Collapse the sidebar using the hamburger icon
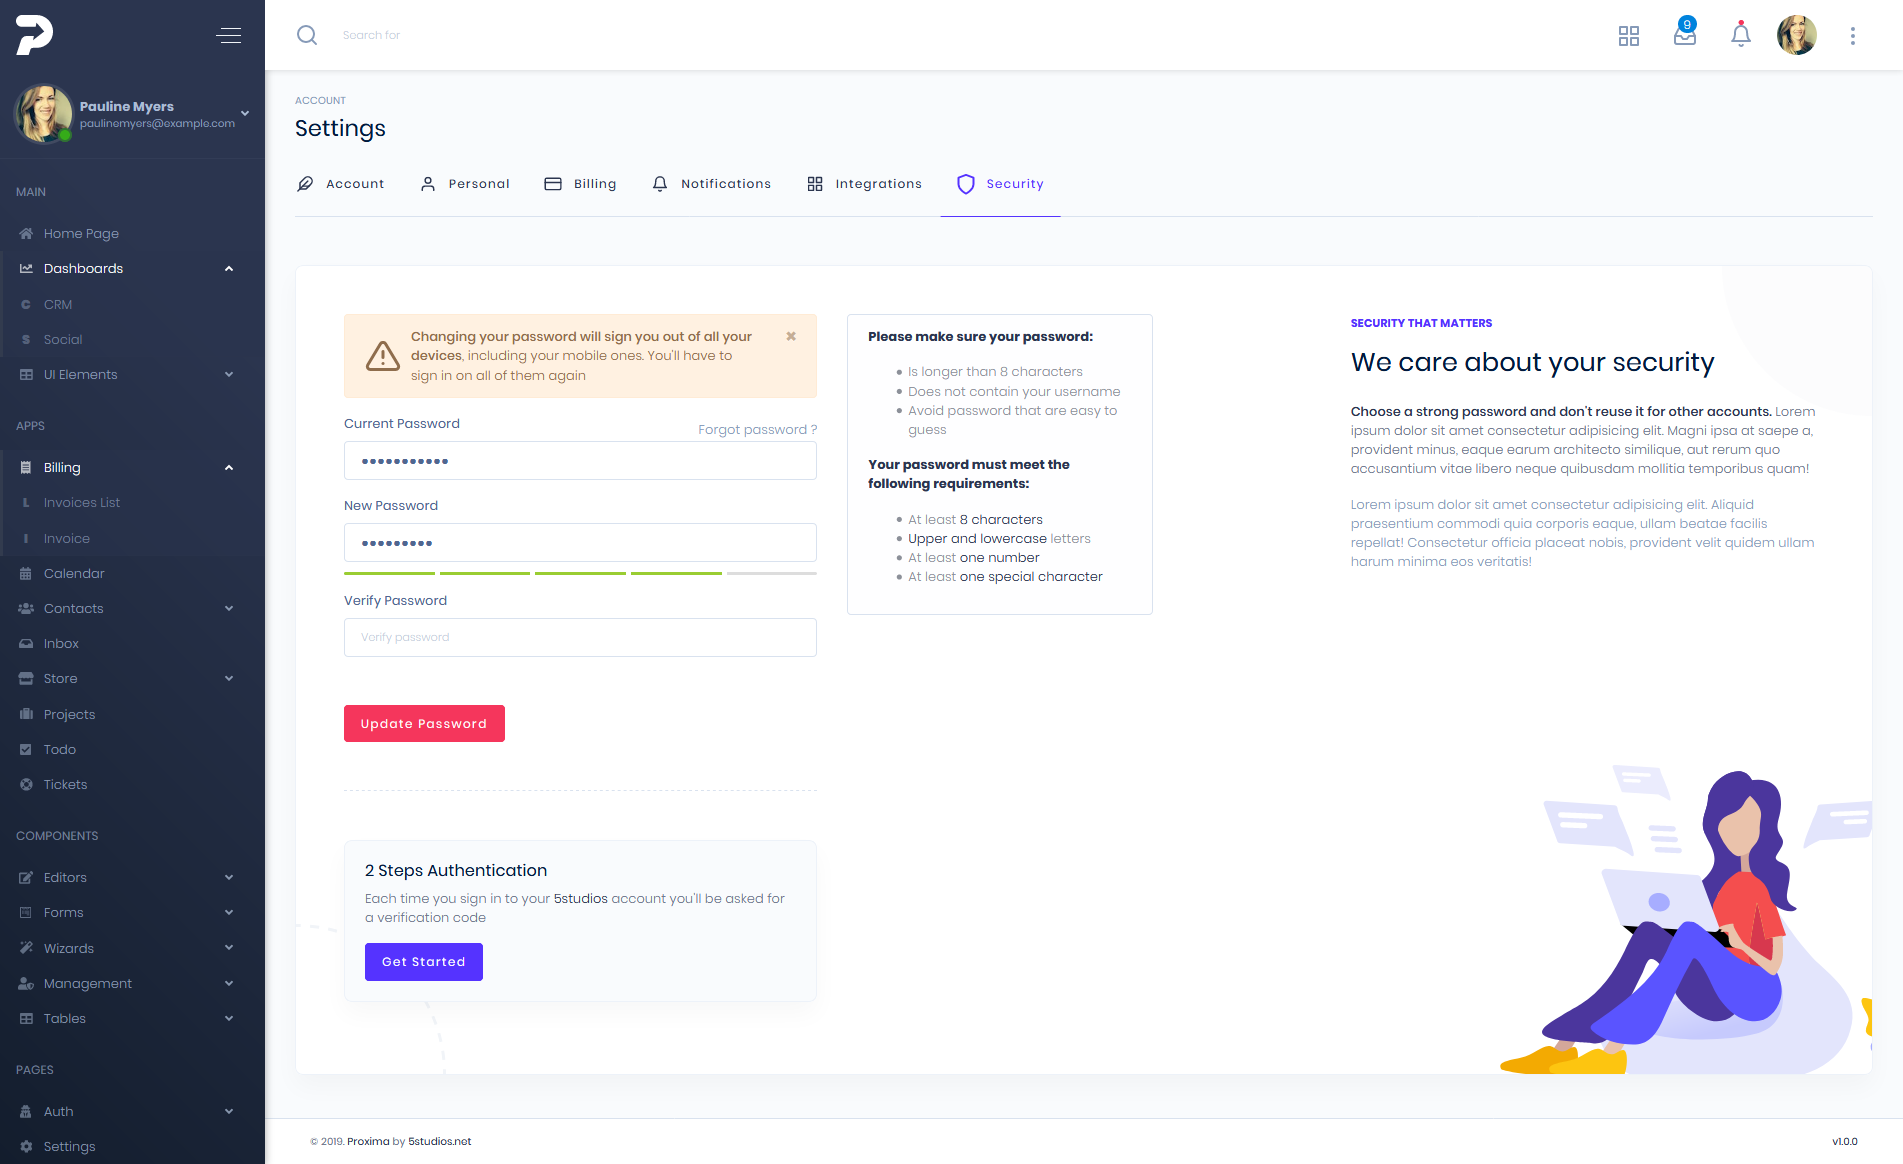1903x1164 pixels. click(229, 35)
